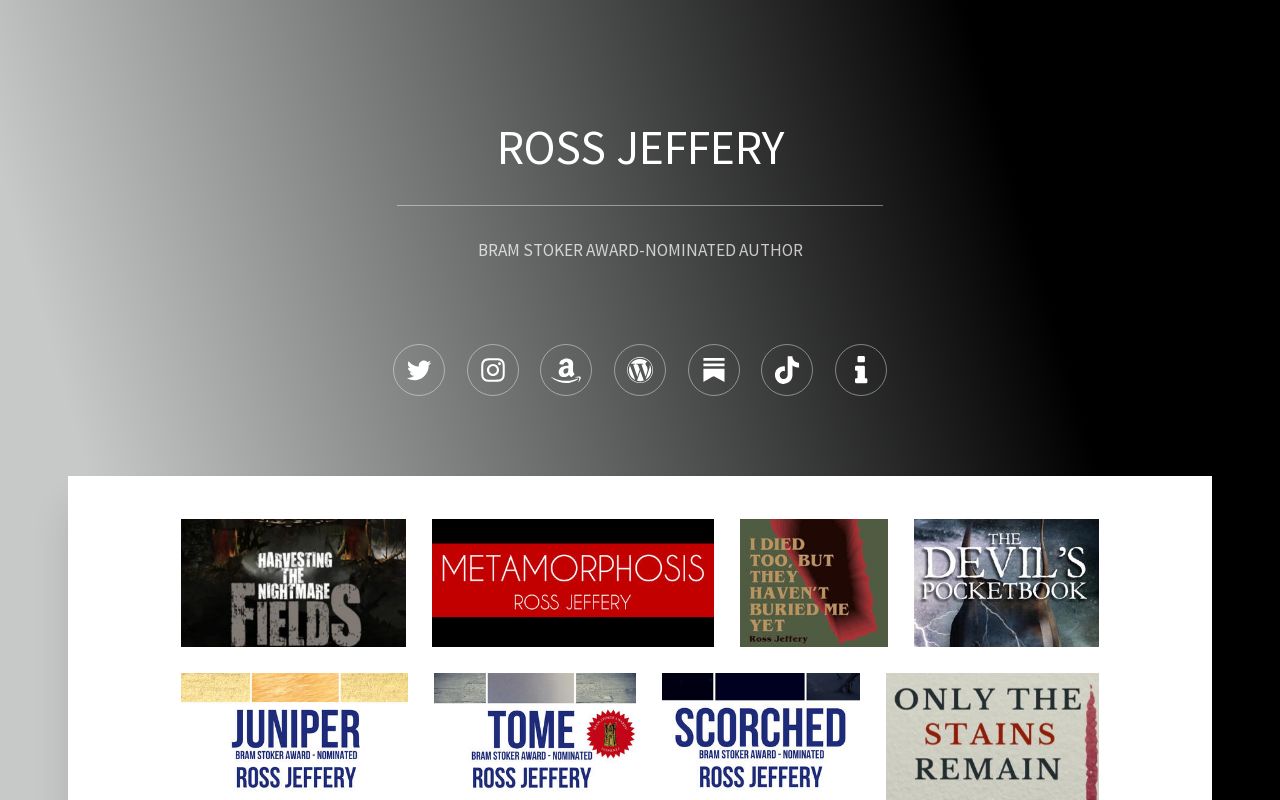Screen dimensions: 1280x800
Task: Click the horizontal divider under the heading
Action: click(x=640, y=205)
